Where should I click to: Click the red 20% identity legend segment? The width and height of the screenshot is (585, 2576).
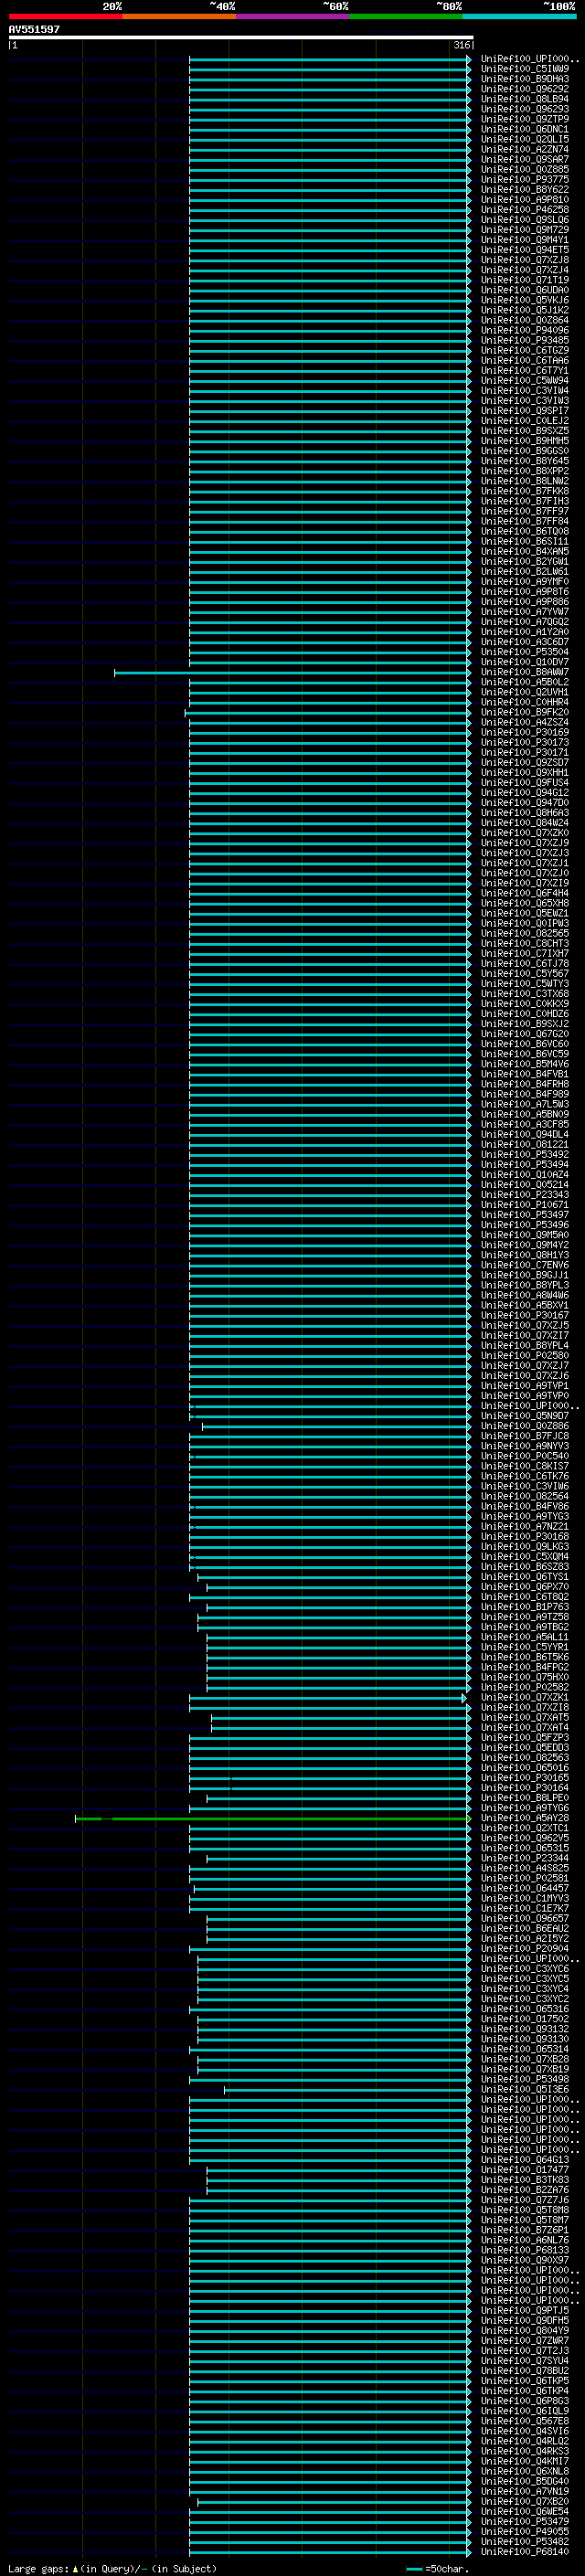coord(65,16)
